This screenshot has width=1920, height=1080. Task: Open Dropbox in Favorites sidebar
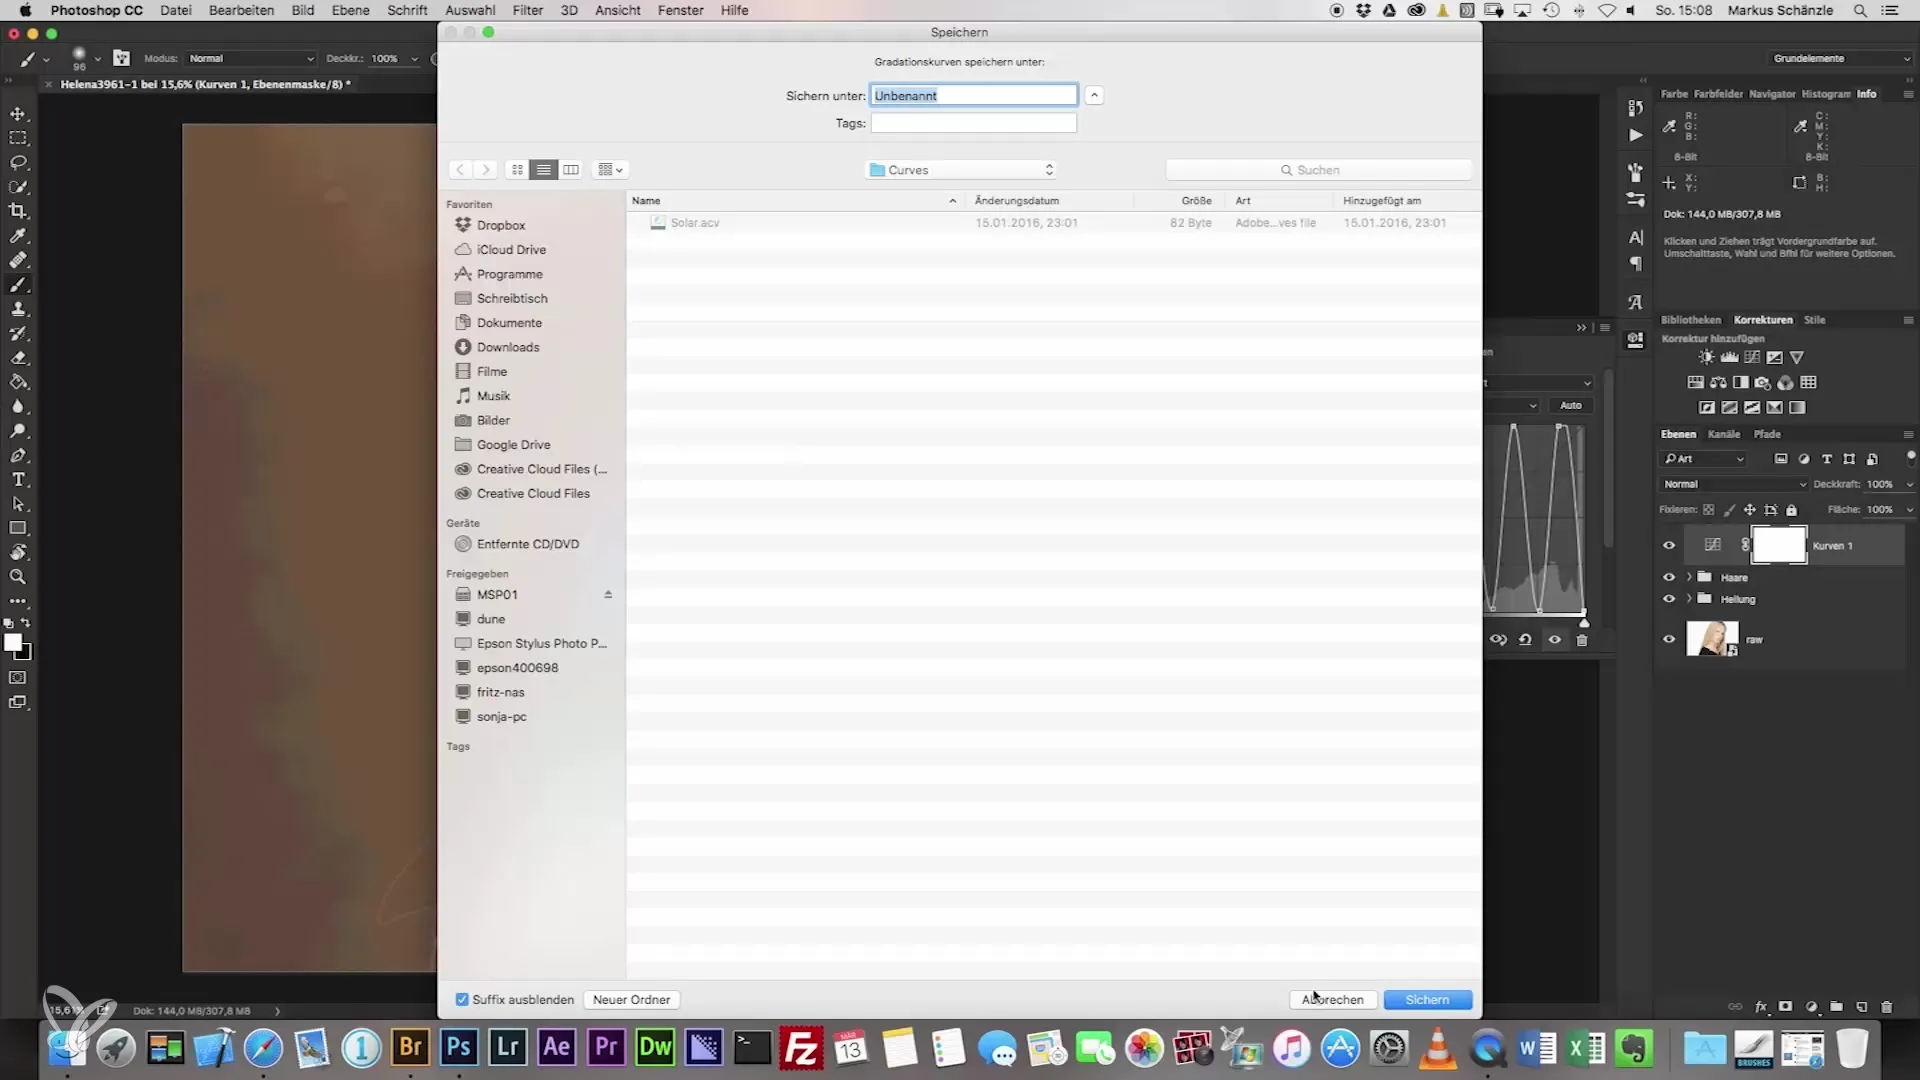pos(500,226)
